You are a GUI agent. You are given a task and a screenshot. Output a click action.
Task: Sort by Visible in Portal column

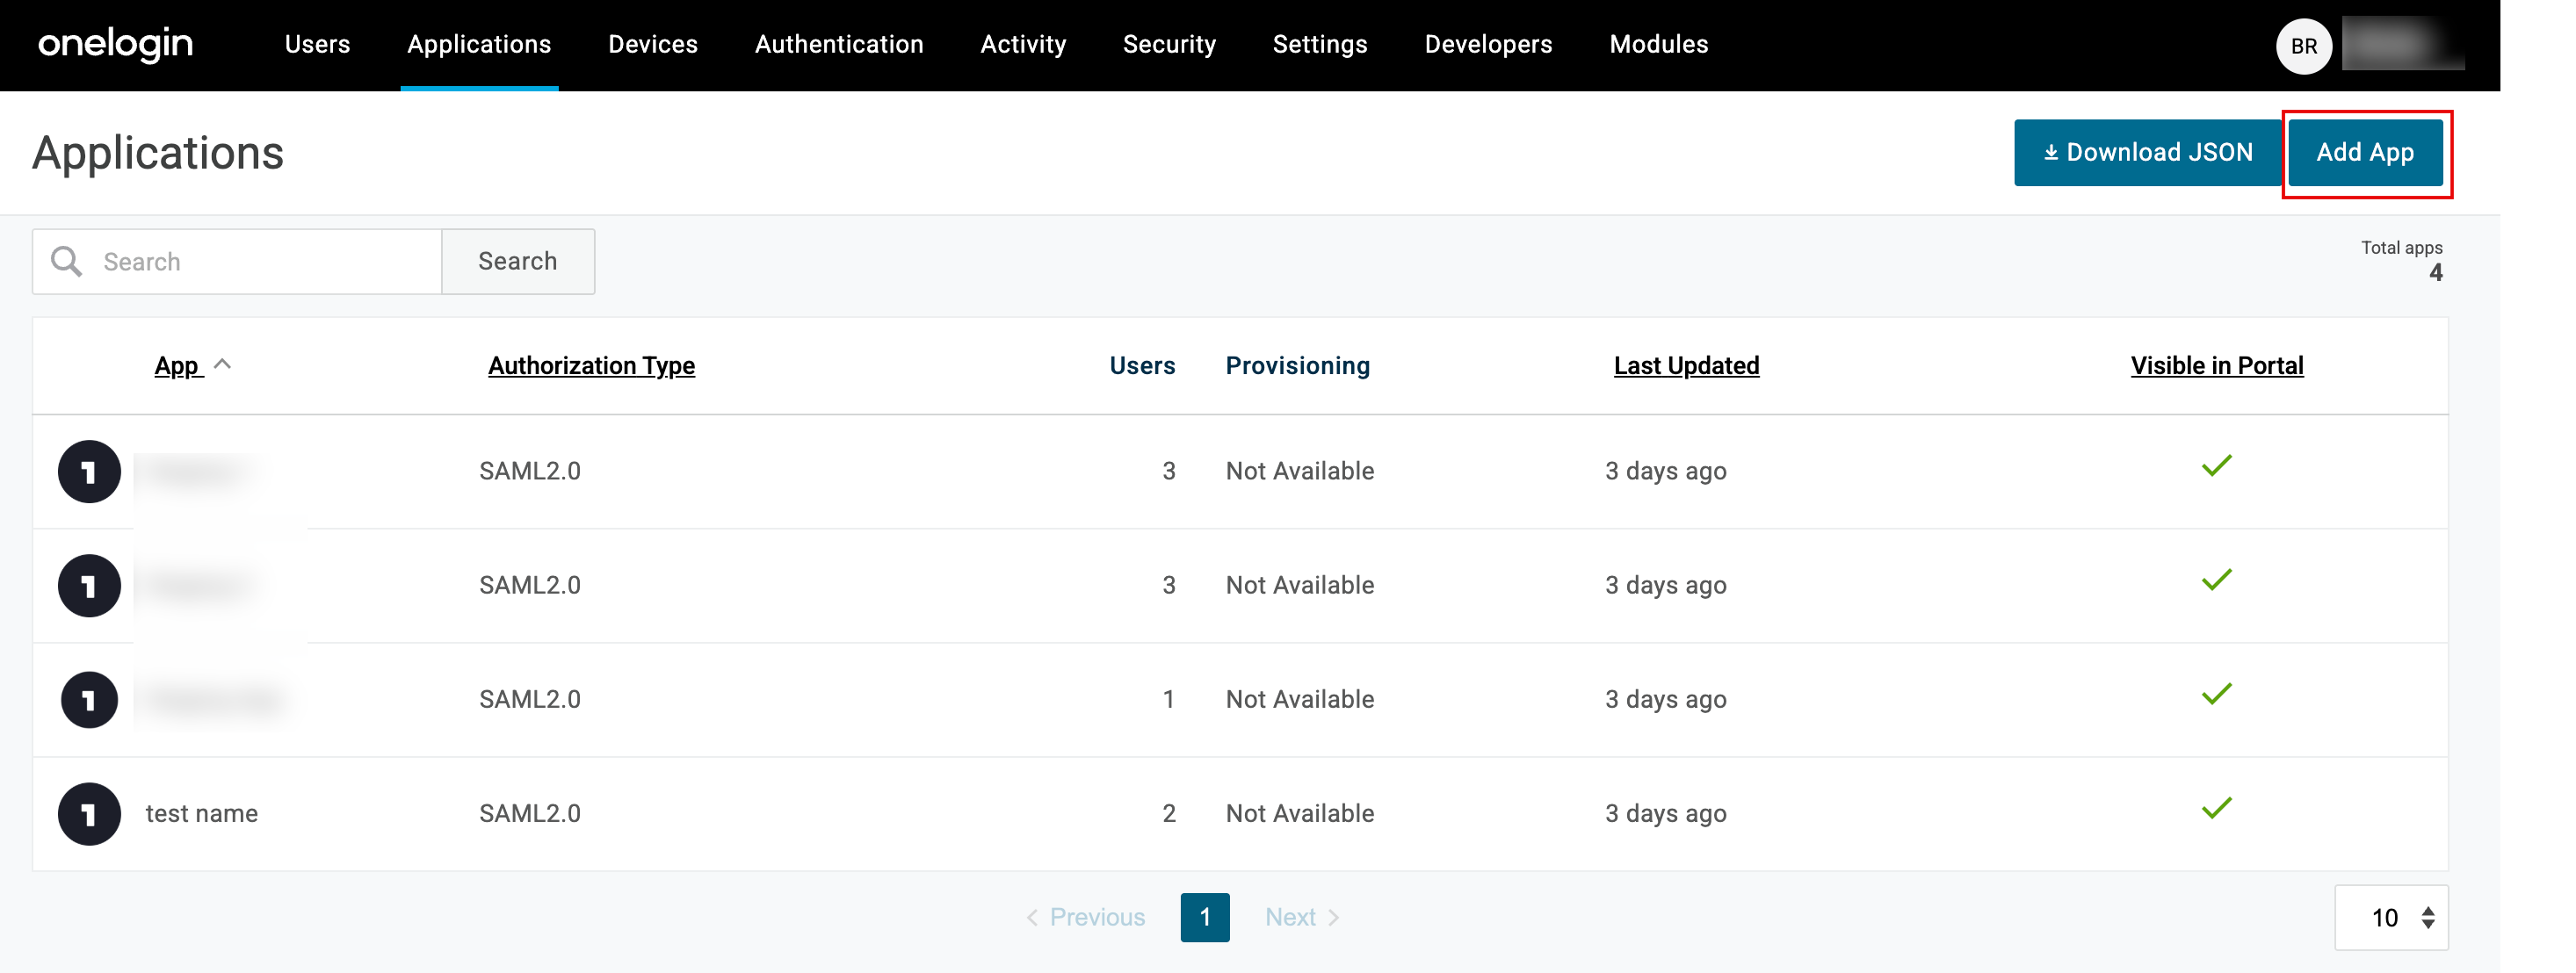point(2216,366)
